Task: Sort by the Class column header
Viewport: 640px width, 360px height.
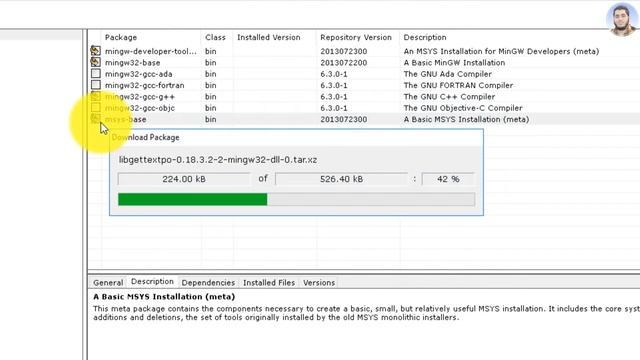Action: click(x=215, y=37)
